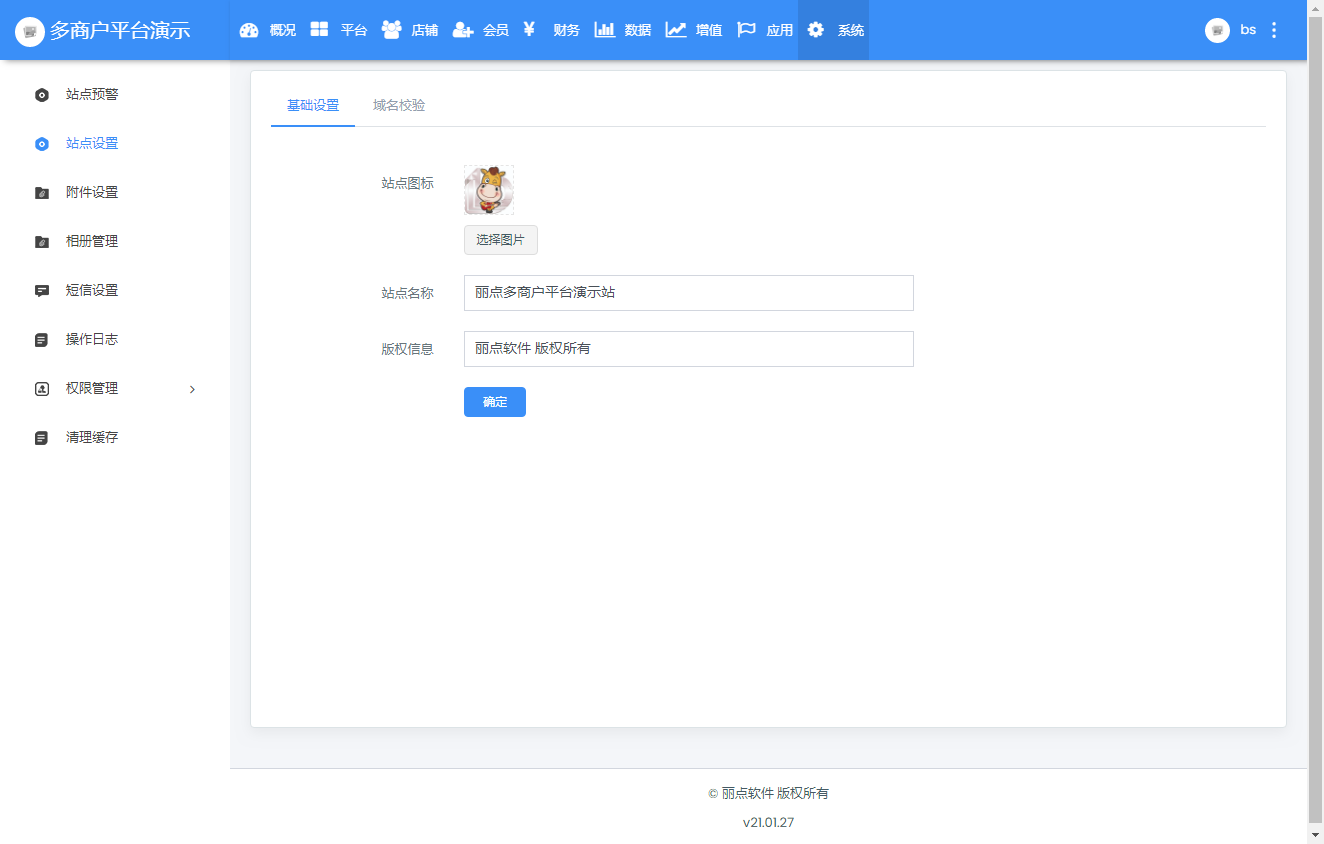Screen dimensions: 1324x844
Task: Click the 平台 grid icon
Action: pos(319,29)
